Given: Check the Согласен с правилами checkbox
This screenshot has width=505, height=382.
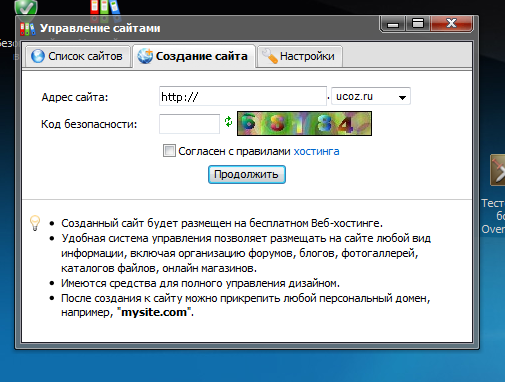Looking at the screenshot, I should [169, 151].
